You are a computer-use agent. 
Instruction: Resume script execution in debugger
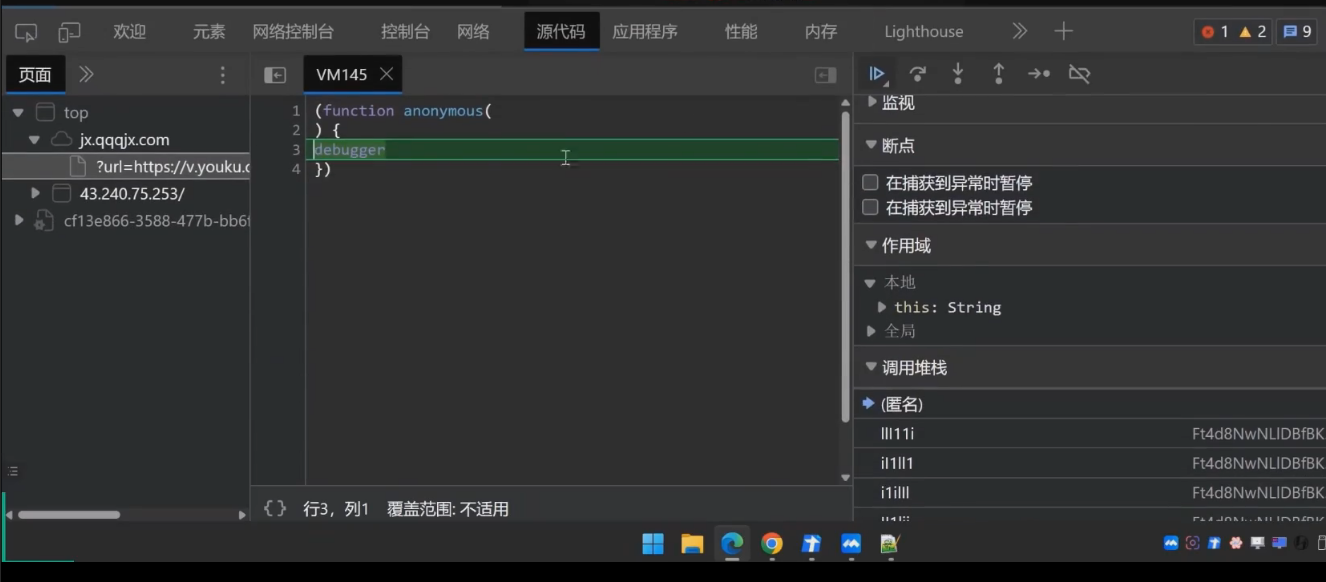(x=877, y=74)
